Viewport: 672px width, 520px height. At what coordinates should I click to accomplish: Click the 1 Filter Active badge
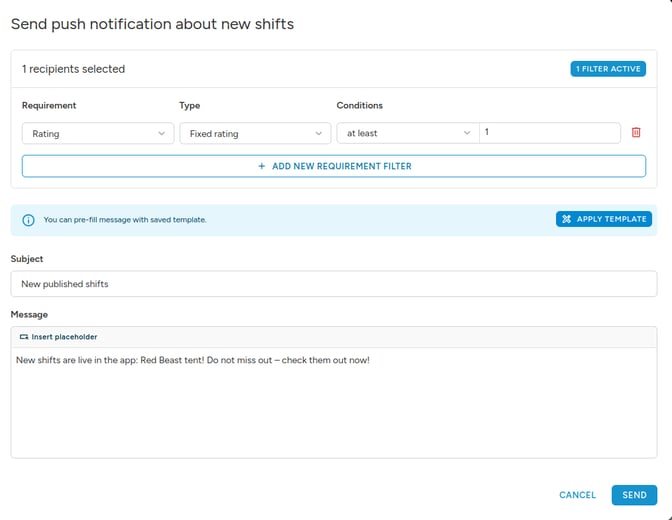pyautogui.click(x=607, y=69)
